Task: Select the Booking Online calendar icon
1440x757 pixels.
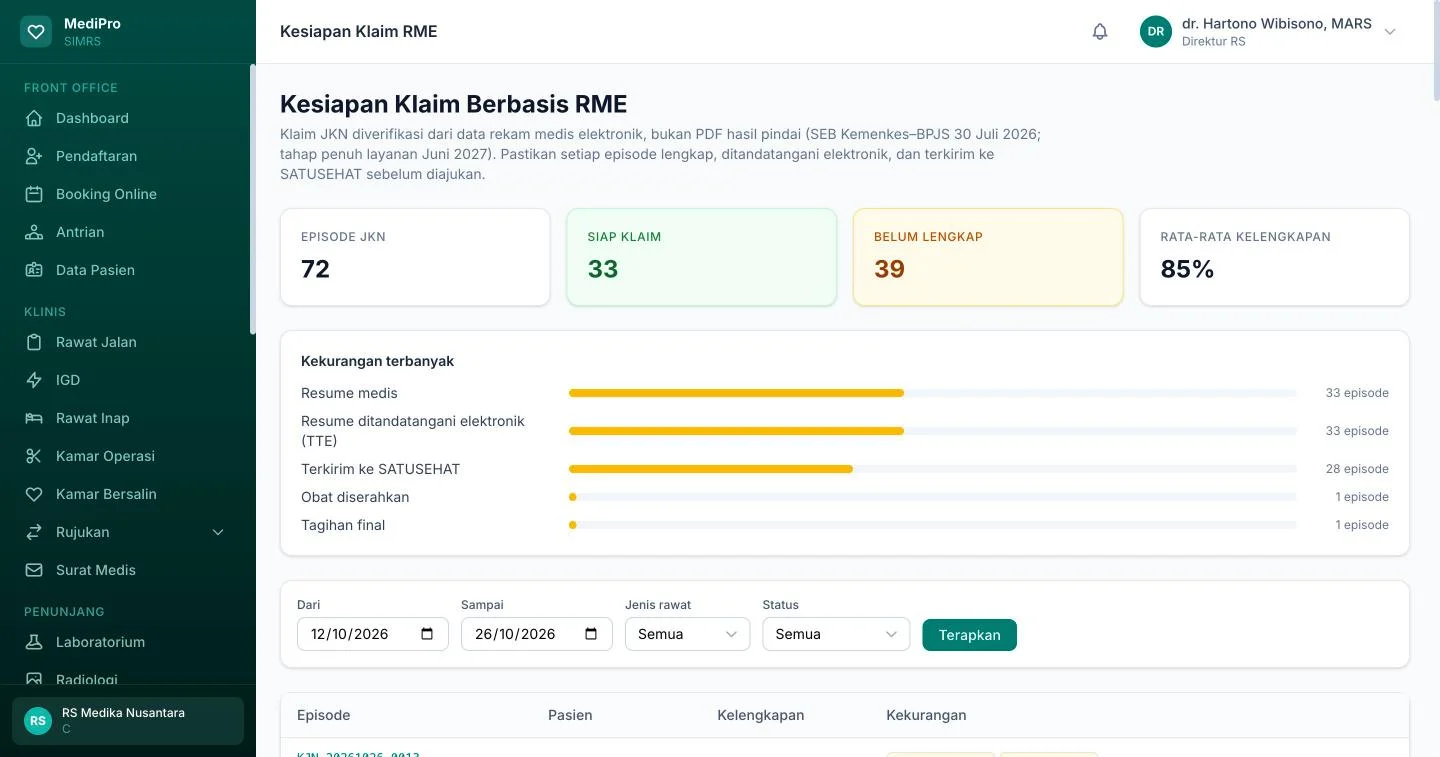Action: [34, 194]
